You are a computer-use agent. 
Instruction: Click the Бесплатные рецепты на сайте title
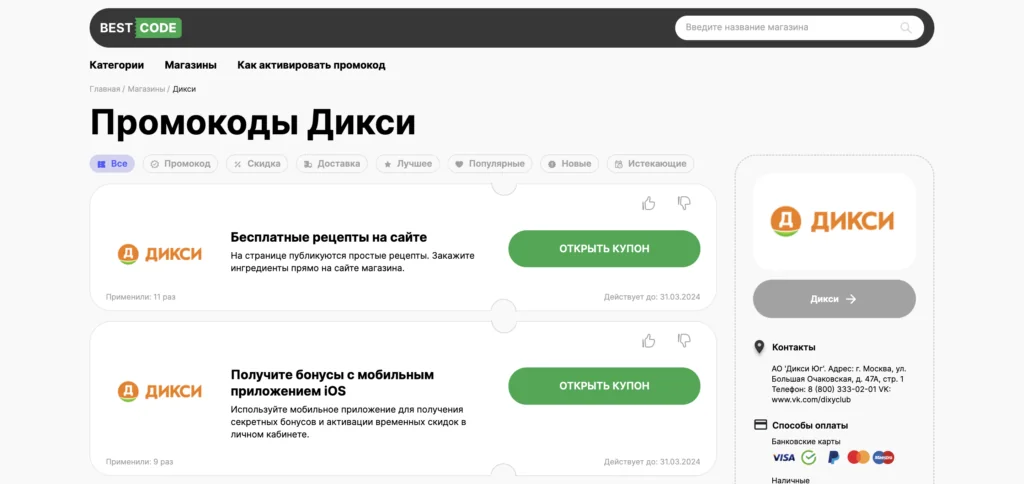[x=328, y=237]
